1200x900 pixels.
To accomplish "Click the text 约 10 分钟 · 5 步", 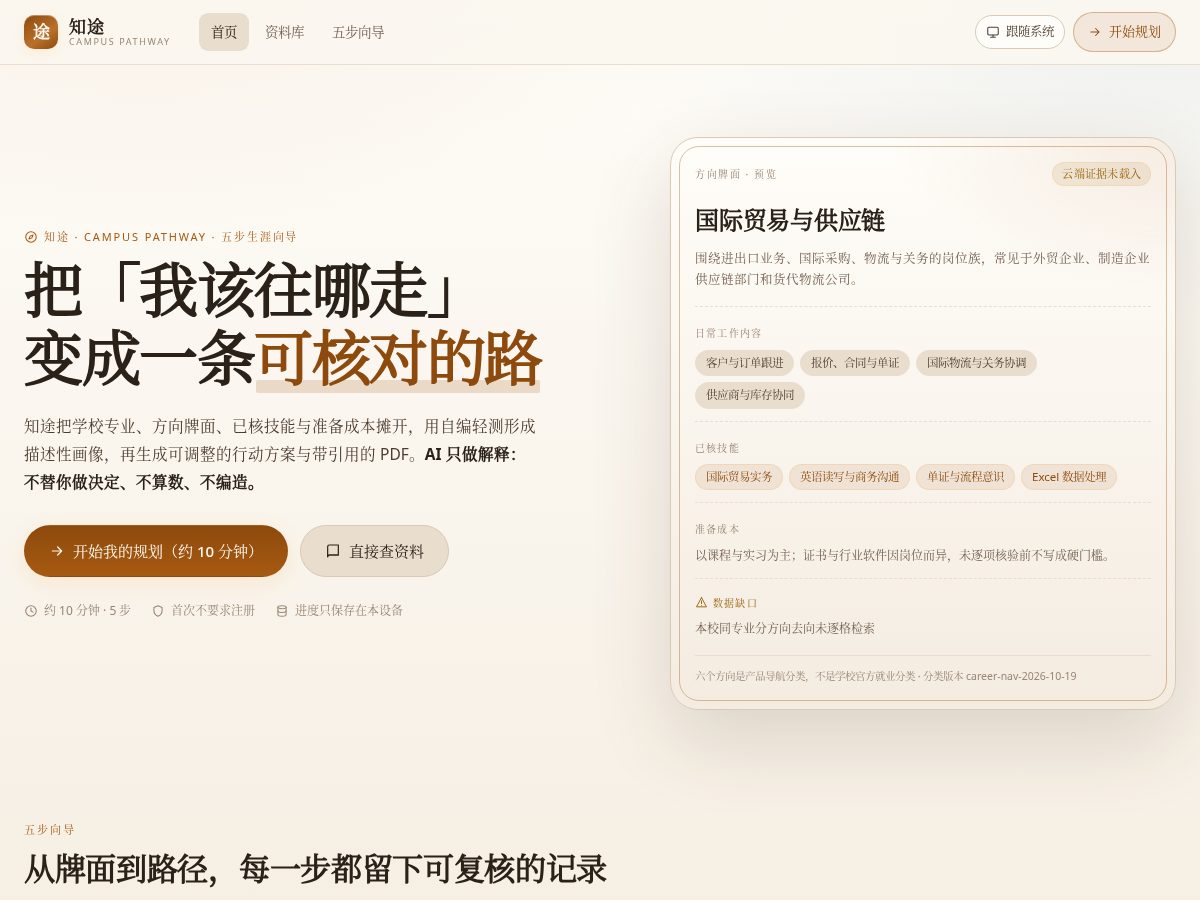I will (87, 610).
